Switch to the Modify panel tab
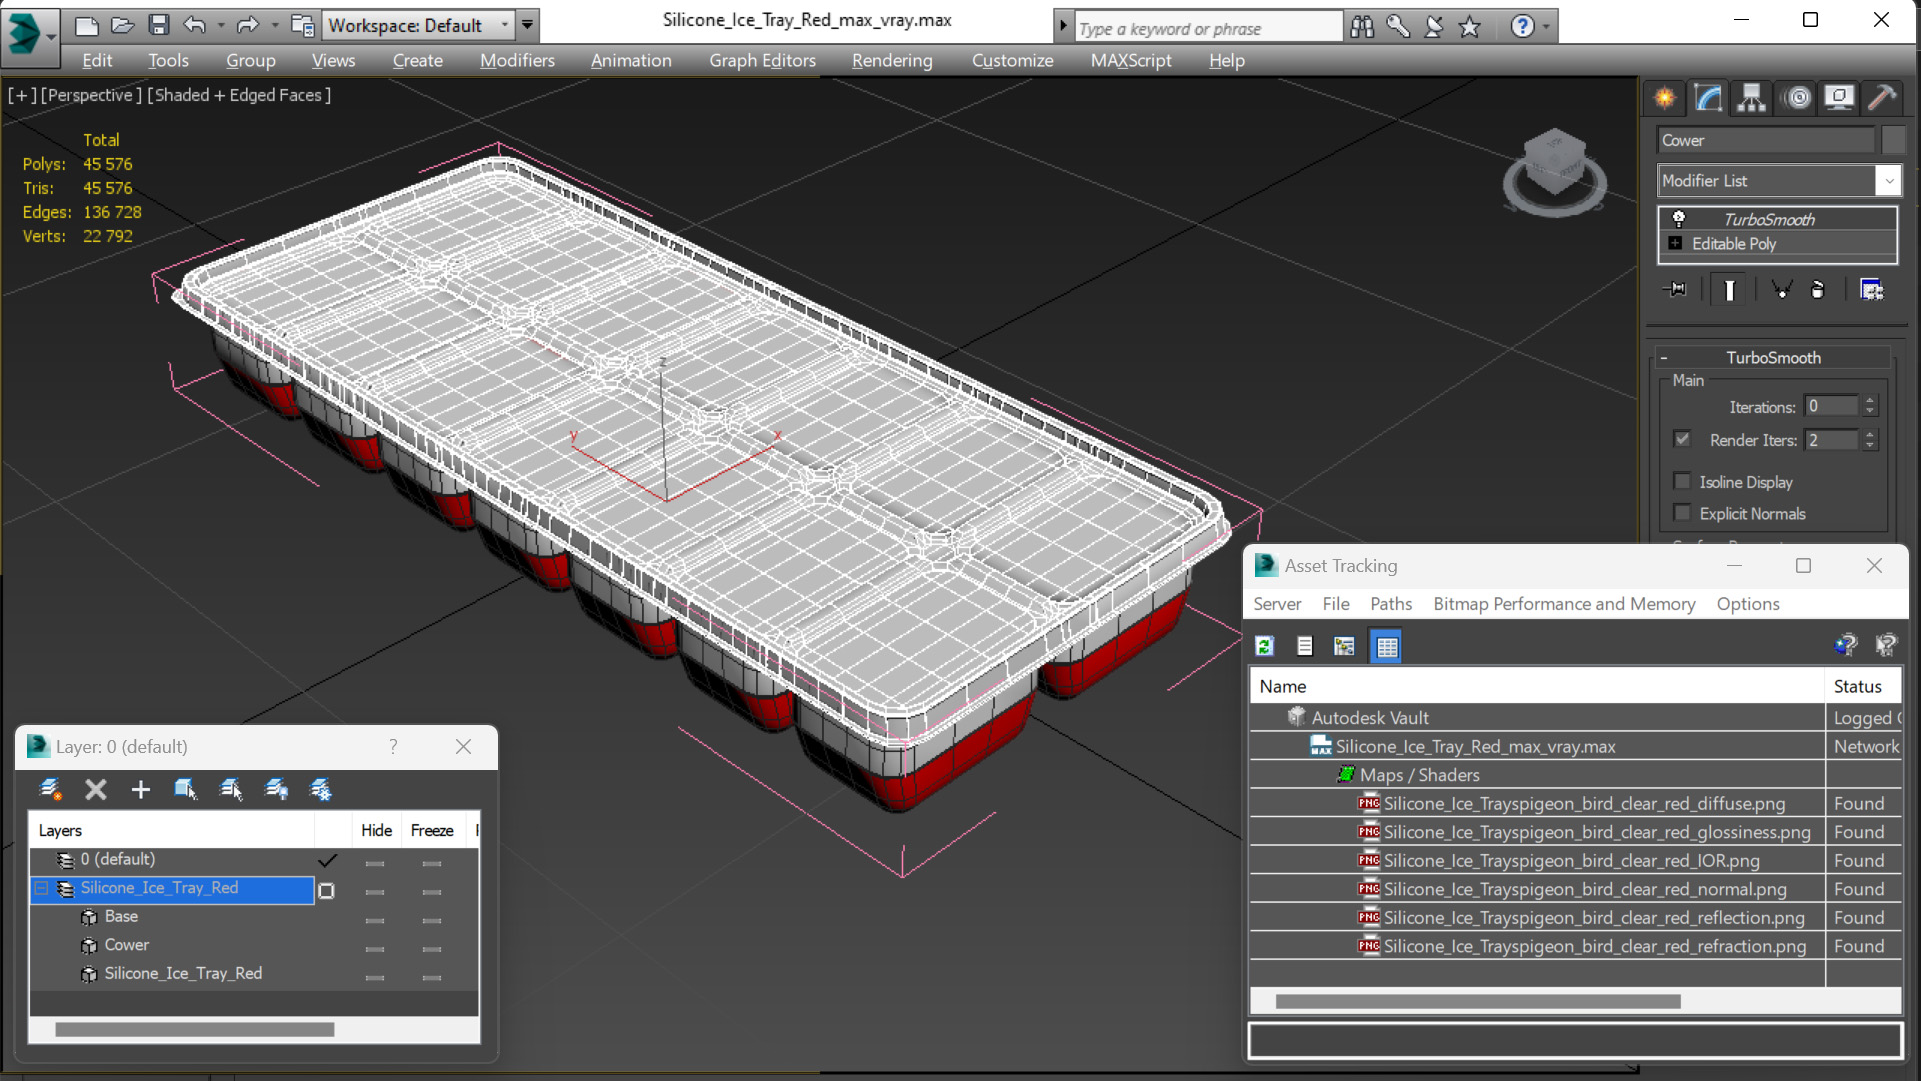This screenshot has width=1921, height=1081. pyautogui.click(x=1708, y=98)
